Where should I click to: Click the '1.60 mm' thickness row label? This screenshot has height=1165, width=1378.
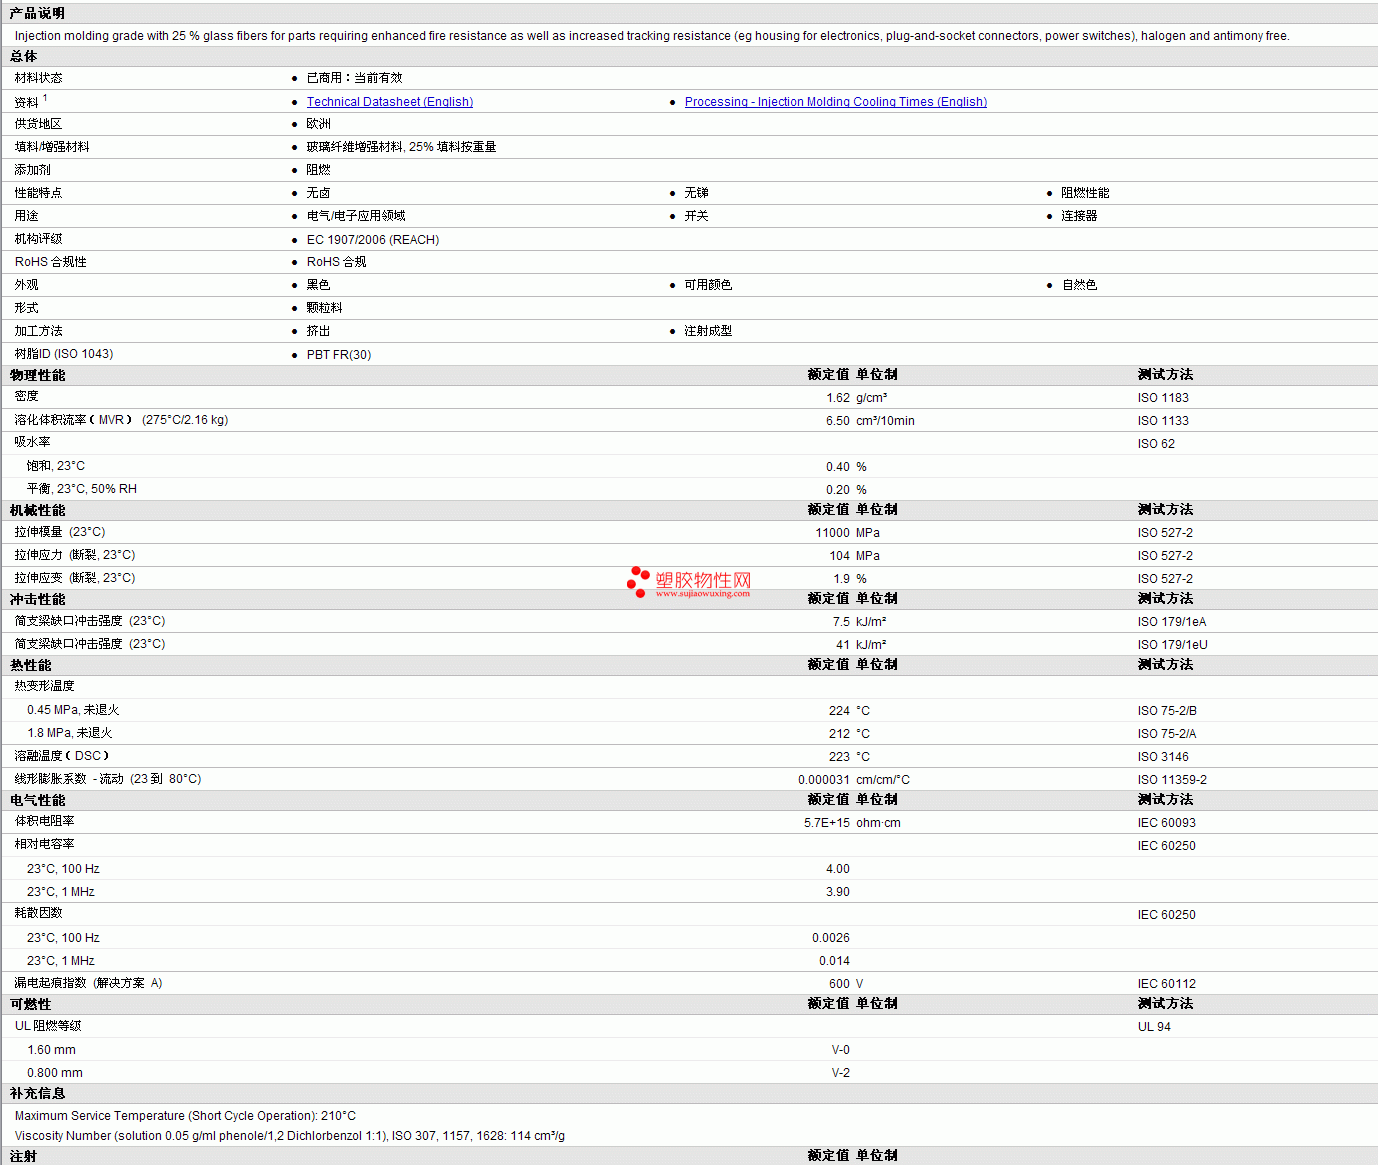point(52,1050)
